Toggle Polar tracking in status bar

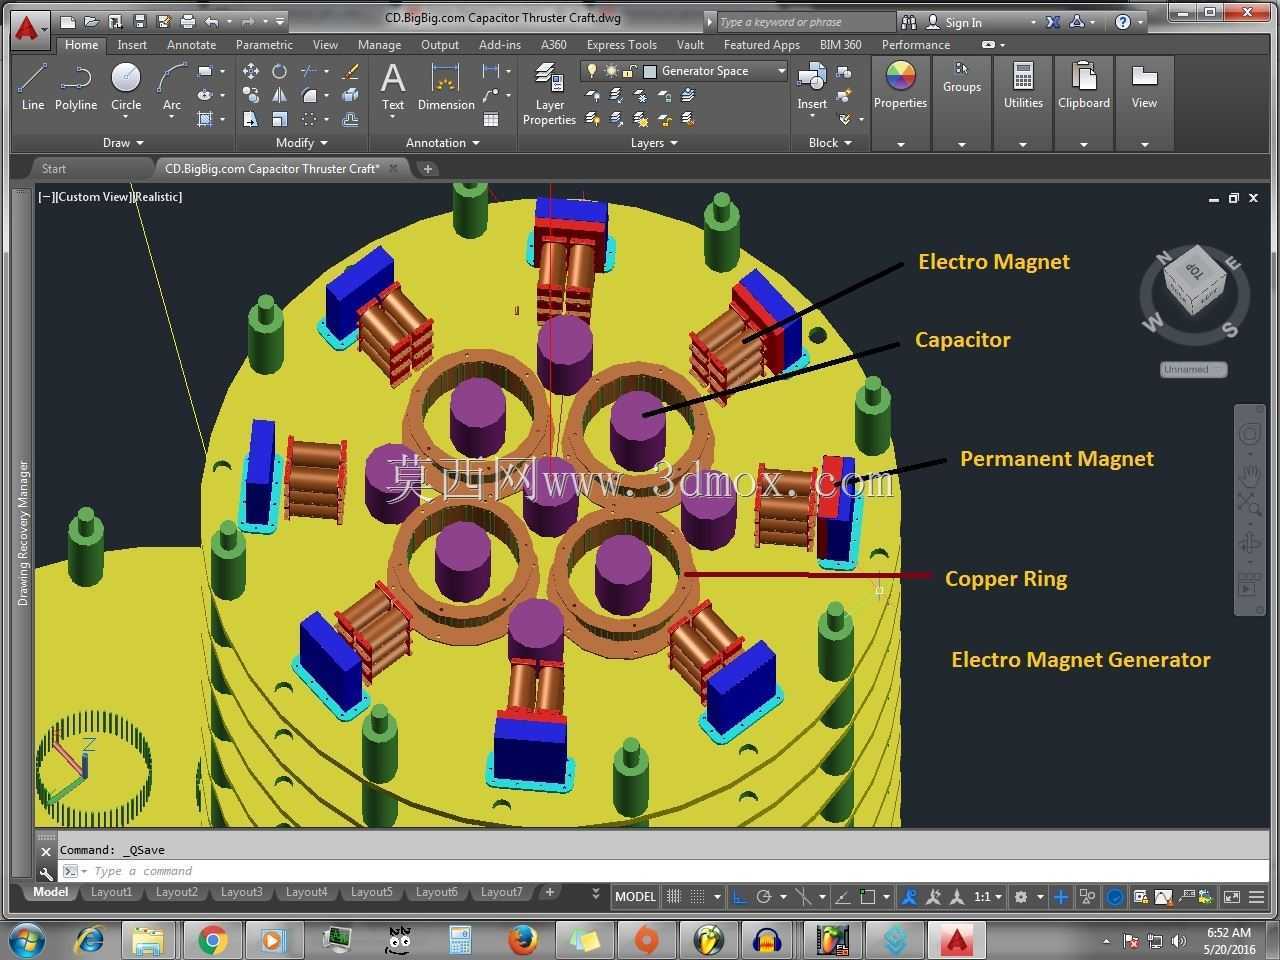[x=763, y=896]
